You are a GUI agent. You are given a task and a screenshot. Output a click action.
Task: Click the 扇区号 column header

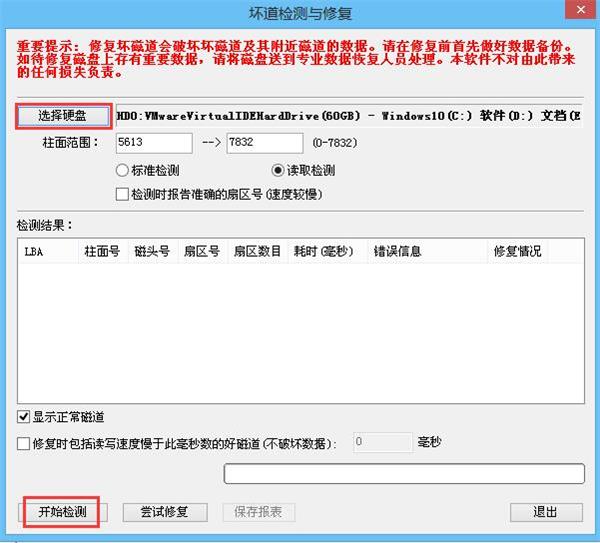[203, 251]
